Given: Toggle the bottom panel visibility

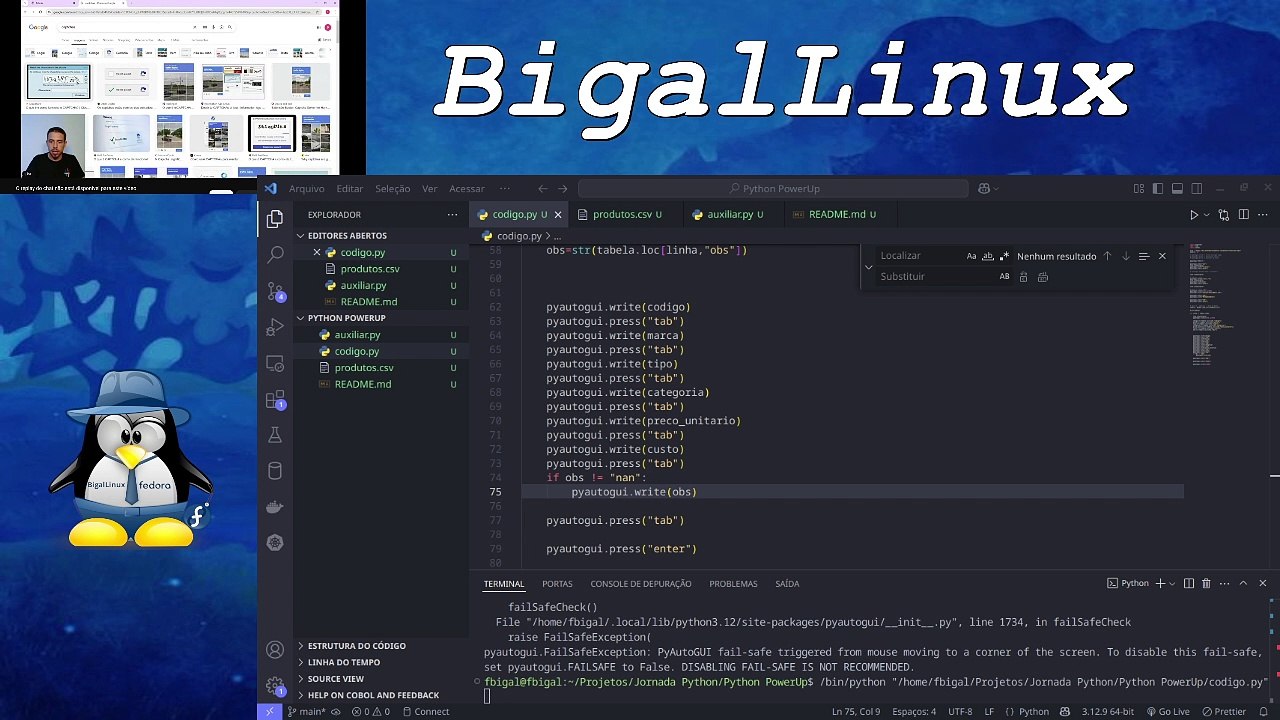Looking at the screenshot, I should [x=1177, y=188].
